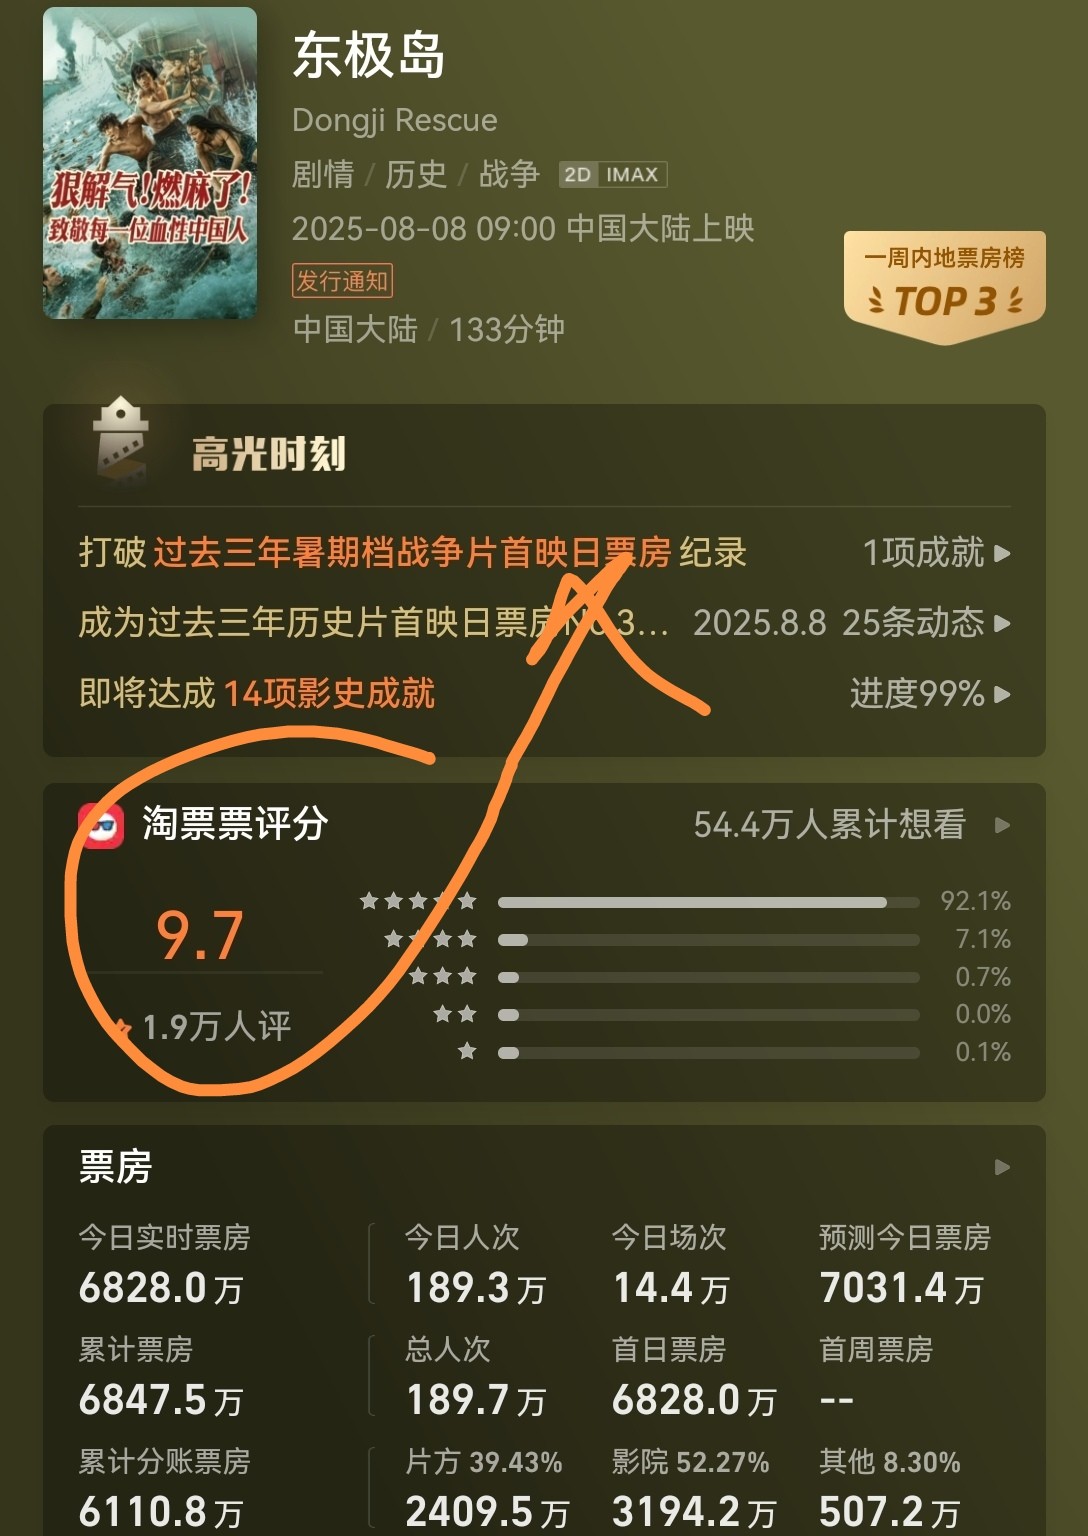1088x1536 pixels.
Task: Tap the 预测今日票房 7031.4万 figure
Action: tap(902, 1288)
